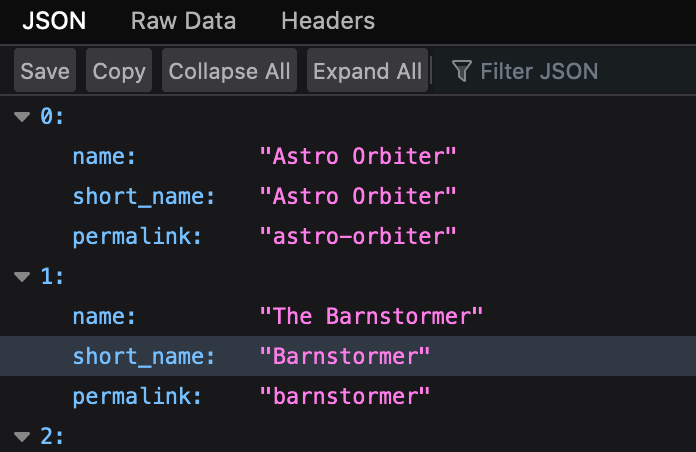Select short_name value "Barnstormer"
The image size is (696, 452).
pos(344,356)
